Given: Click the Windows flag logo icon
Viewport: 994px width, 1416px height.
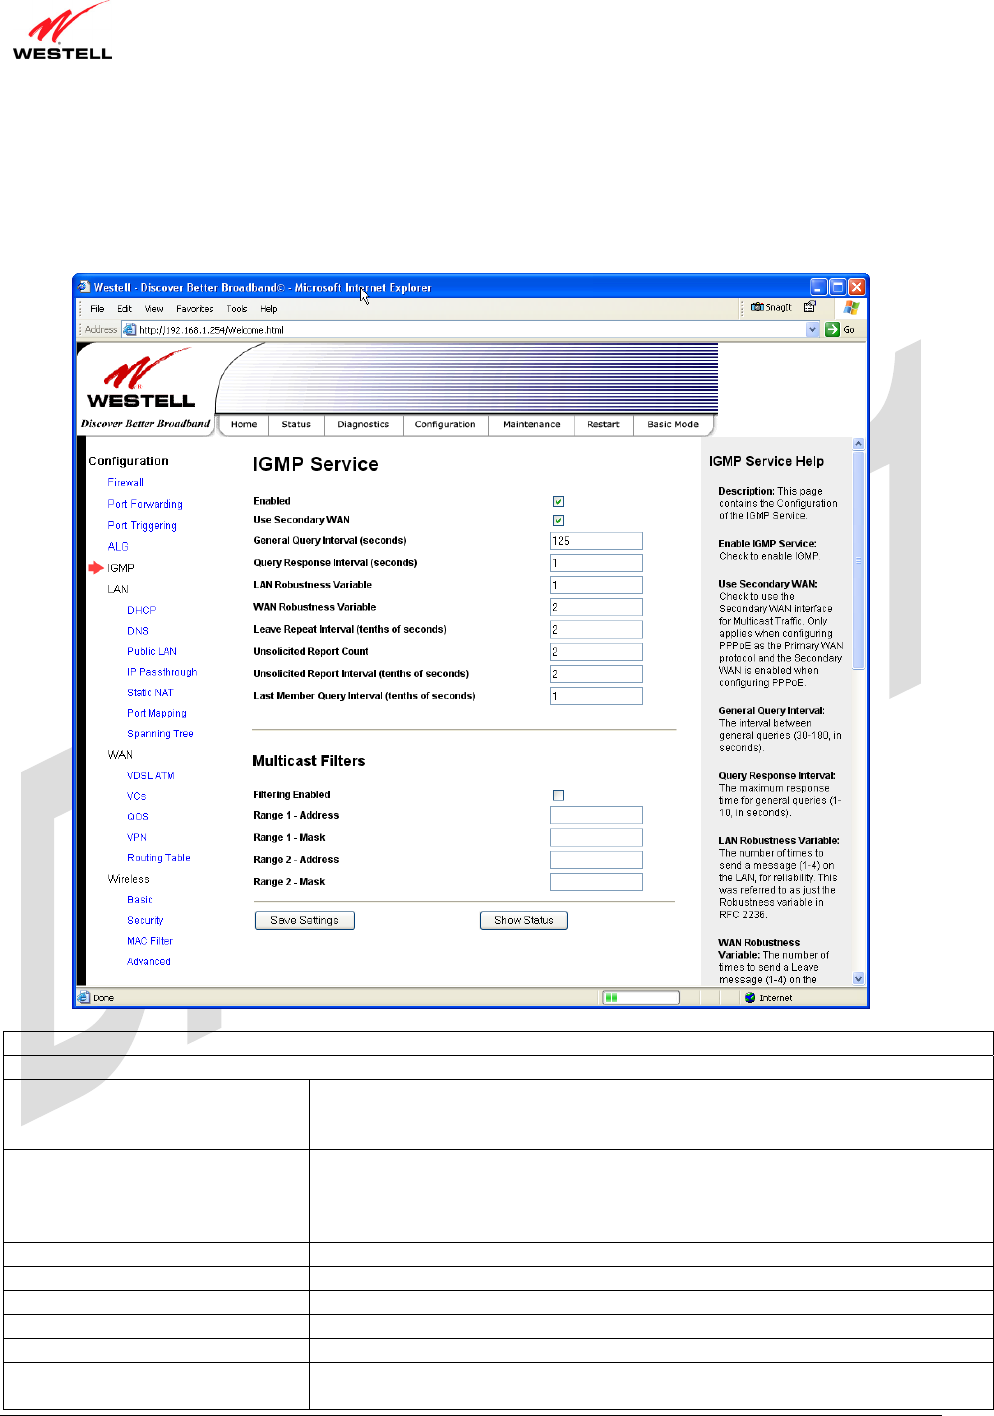Looking at the screenshot, I should coord(851,307).
